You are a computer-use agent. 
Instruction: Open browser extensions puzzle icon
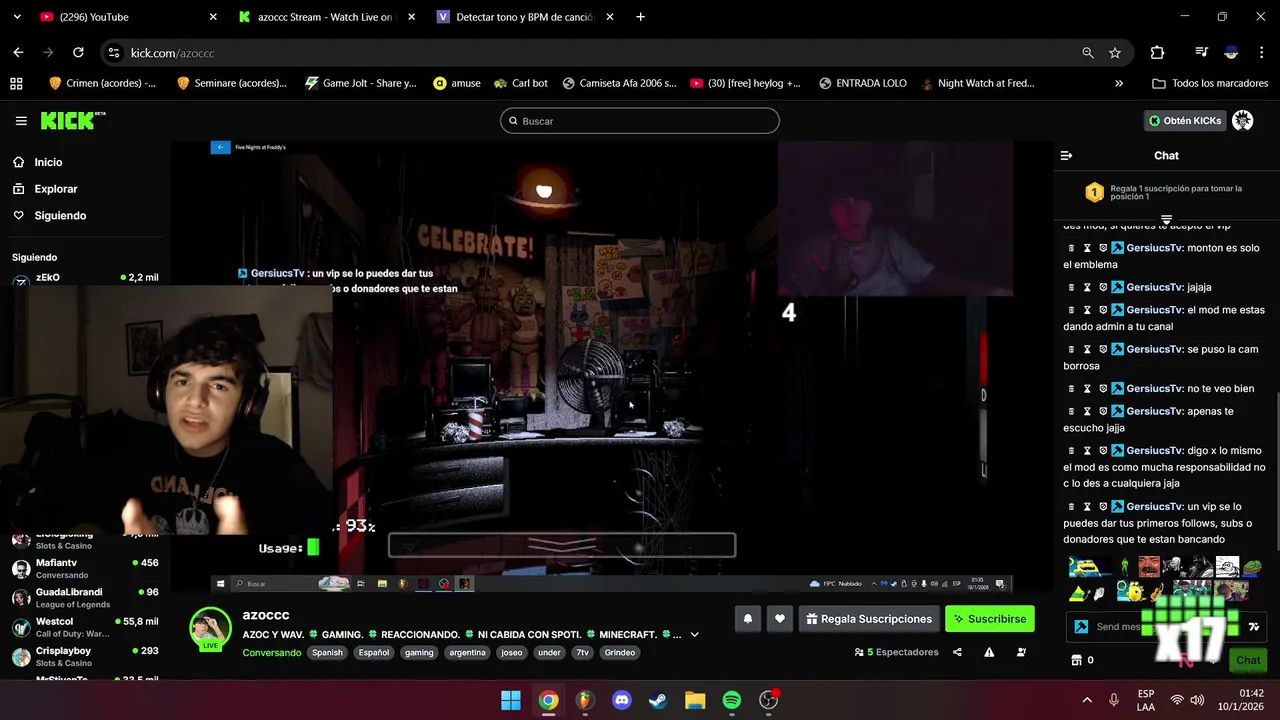coord(1157,53)
